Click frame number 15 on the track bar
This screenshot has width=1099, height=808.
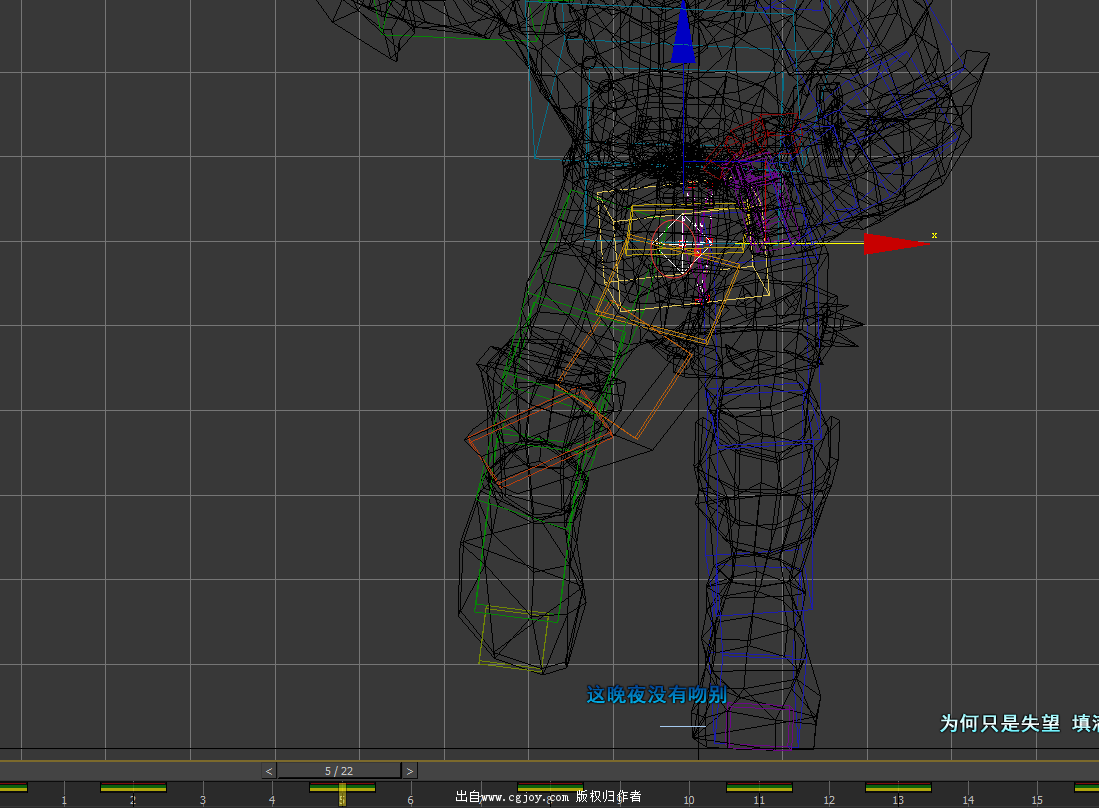coord(1037,800)
